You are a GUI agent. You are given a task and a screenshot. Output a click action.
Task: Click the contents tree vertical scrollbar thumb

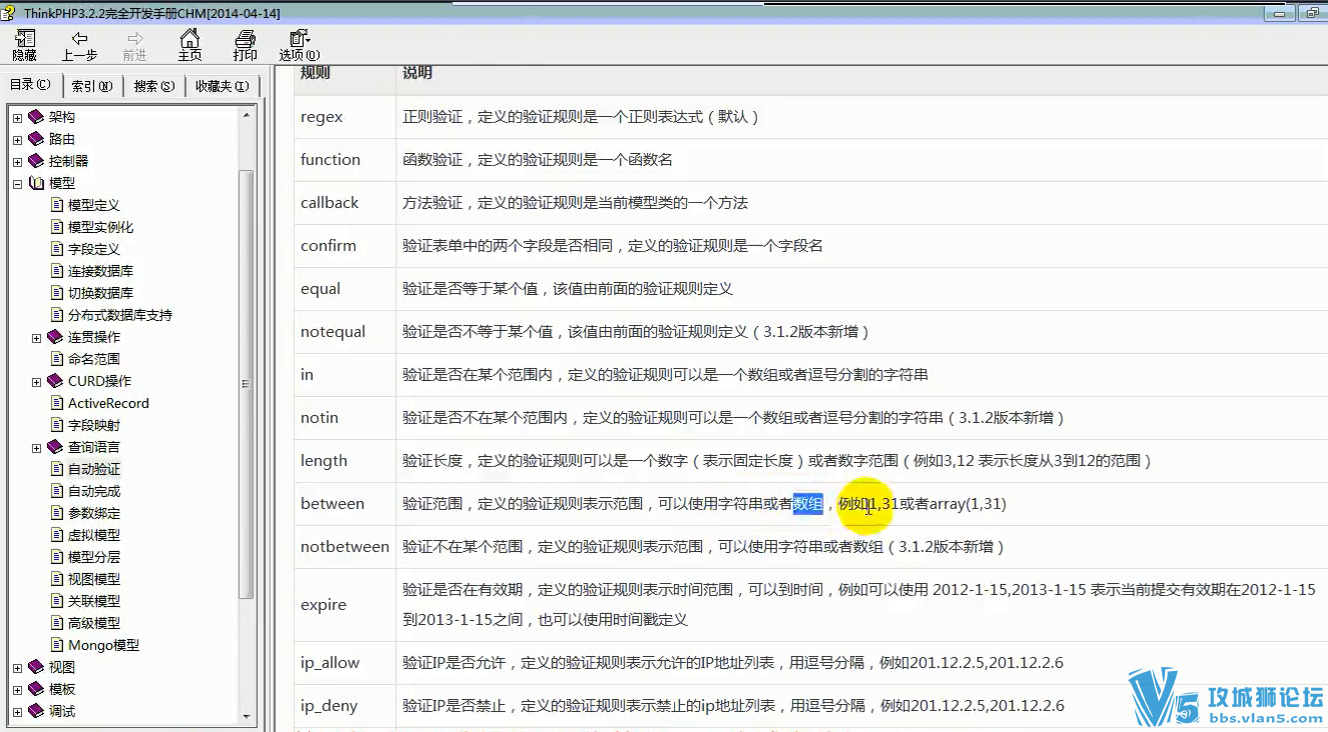click(x=247, y=384)
